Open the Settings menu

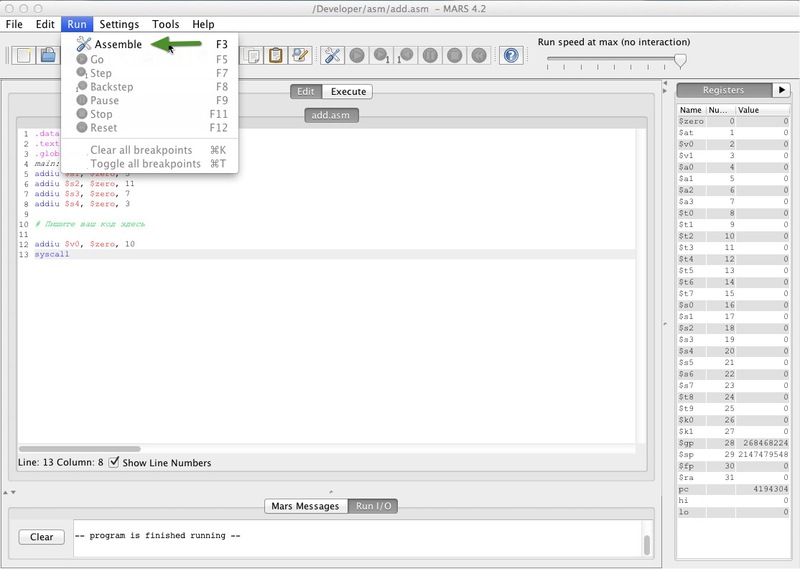(119, 24)
